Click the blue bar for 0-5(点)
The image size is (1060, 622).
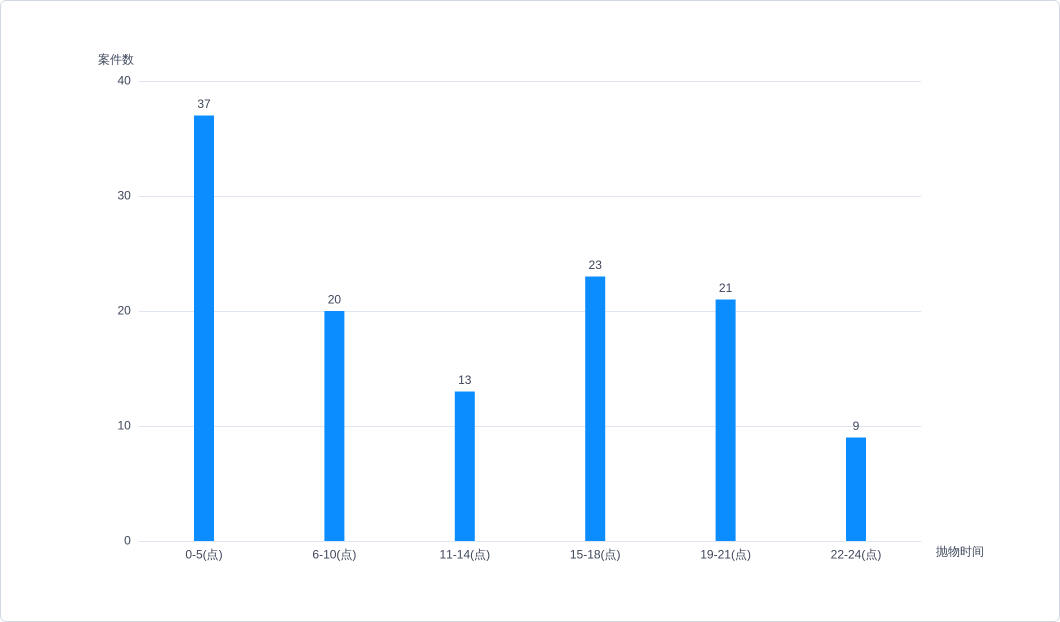[203, 328]
